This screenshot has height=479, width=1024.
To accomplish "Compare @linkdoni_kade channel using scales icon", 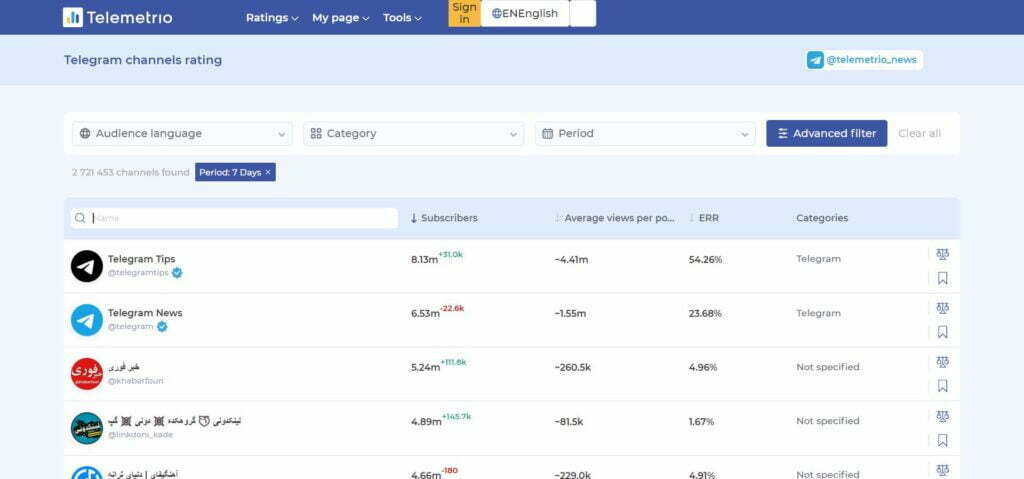I will (942, 416).
